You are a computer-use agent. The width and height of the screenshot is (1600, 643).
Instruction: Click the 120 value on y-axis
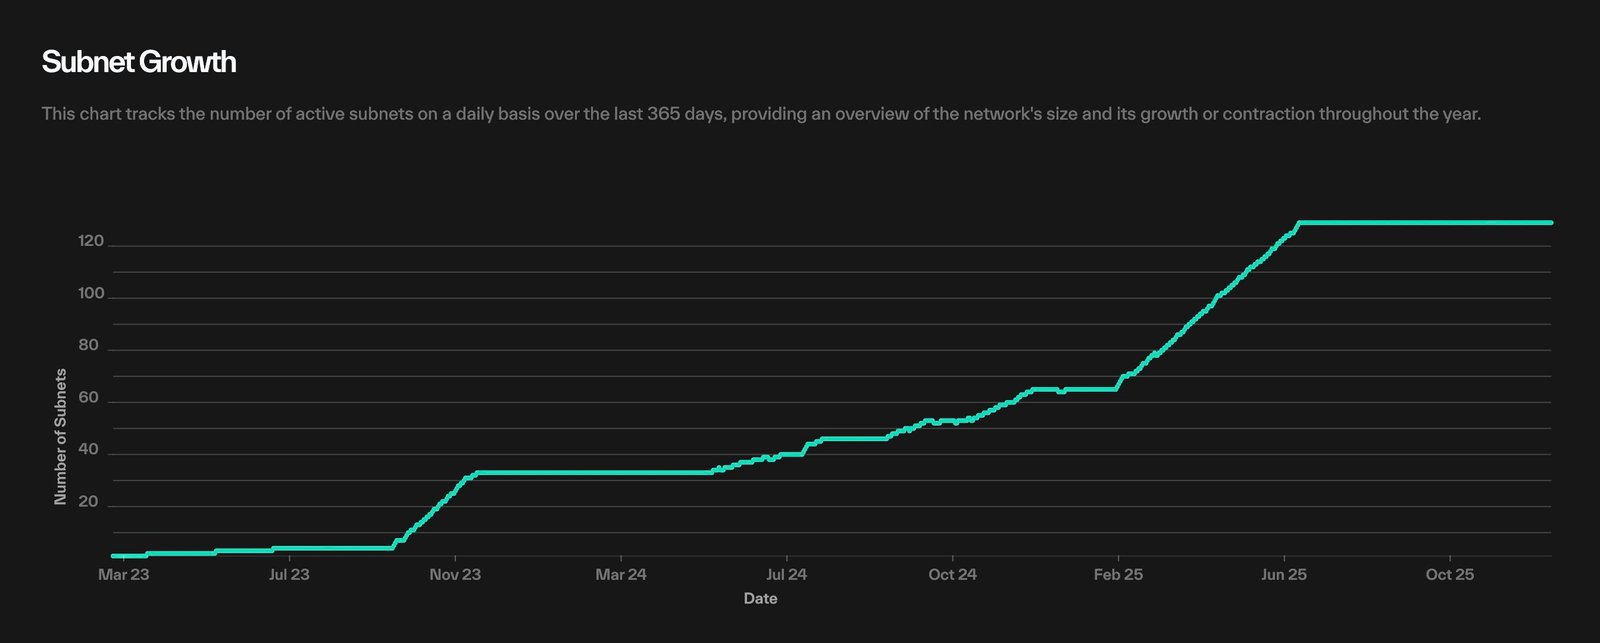coord(91,242)
